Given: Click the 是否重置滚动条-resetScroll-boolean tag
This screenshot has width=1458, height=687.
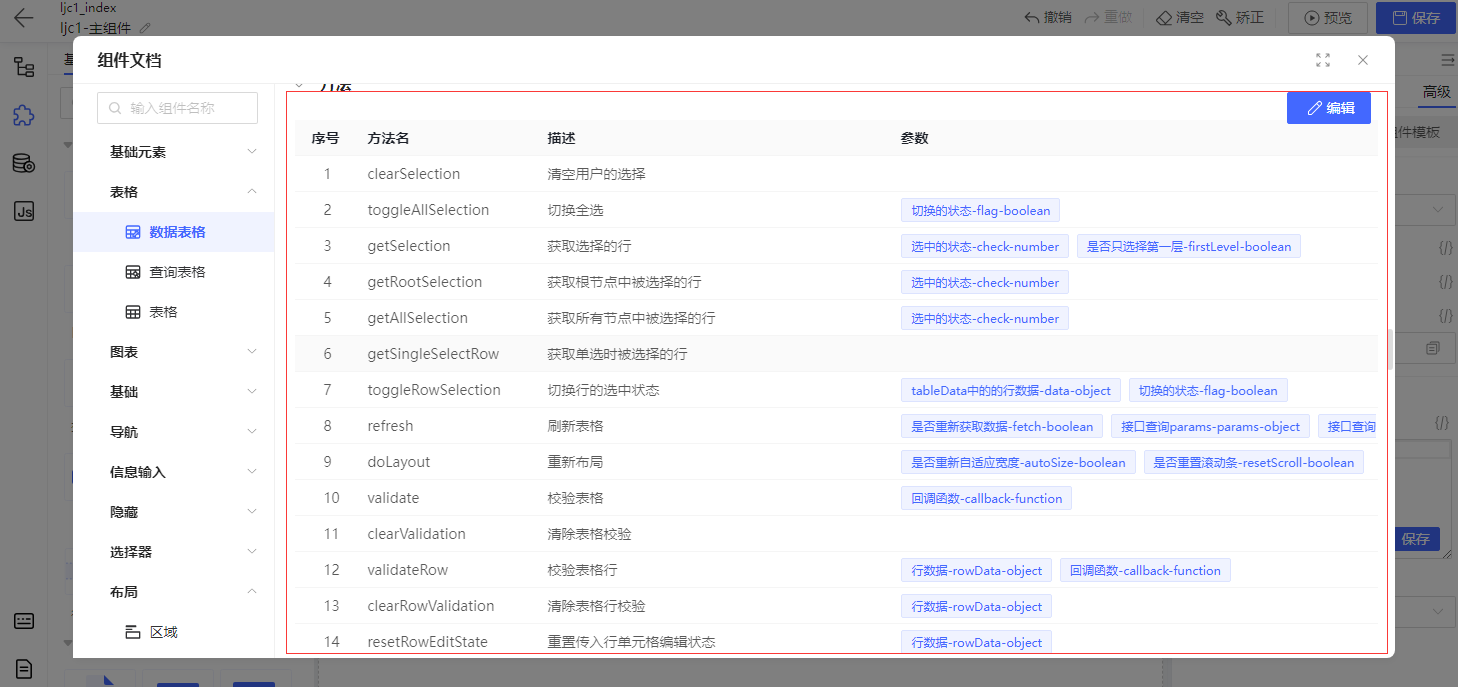Looking at the screenshot, I should [x=1254, y=462].
